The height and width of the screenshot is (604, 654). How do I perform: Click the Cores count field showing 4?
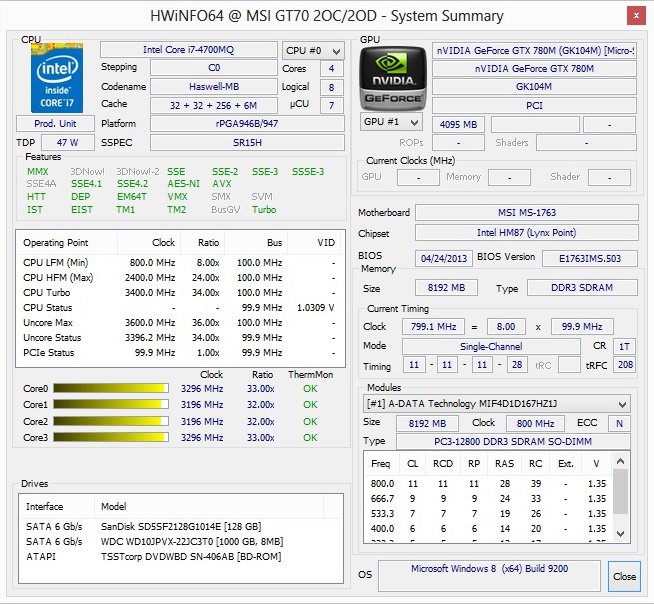pyautogui.click(x=332, y=68)
